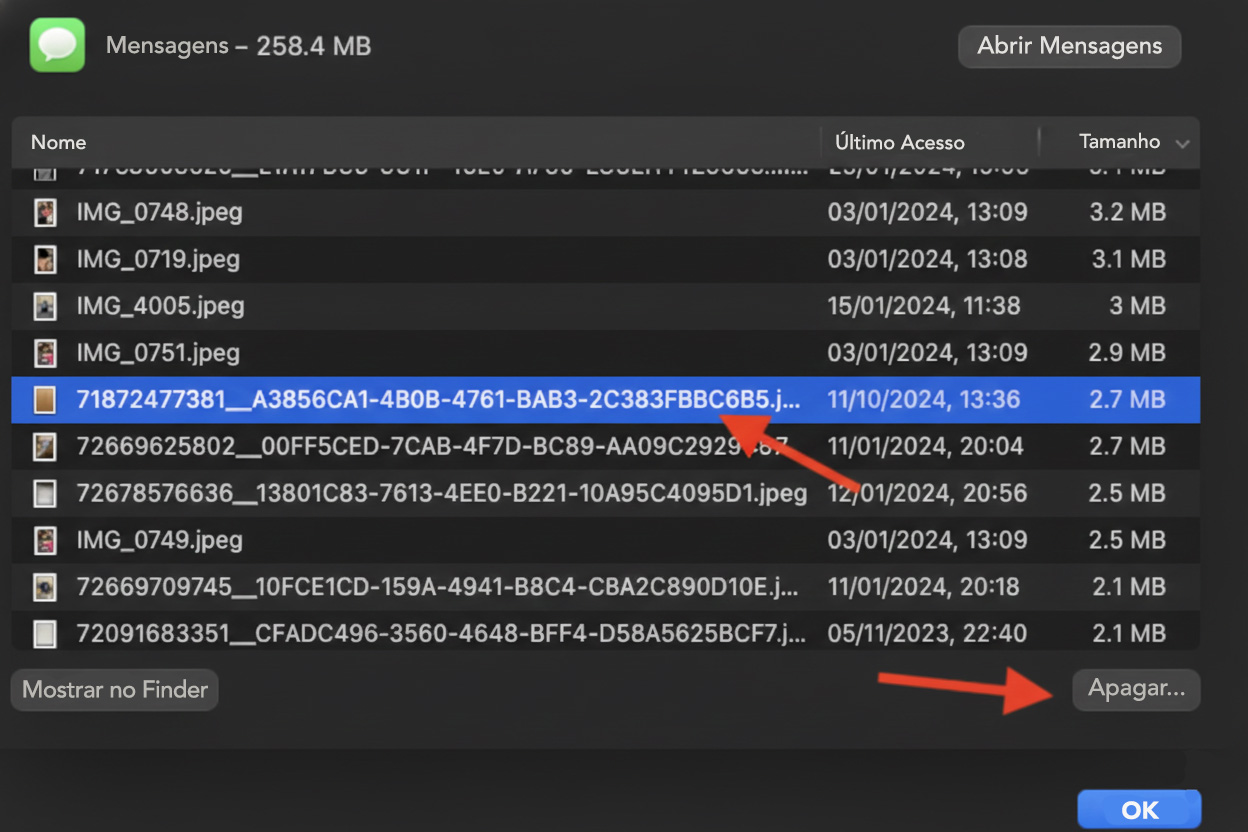Click the thumbnail for IMG_0748.jpeg

(45, 212)
